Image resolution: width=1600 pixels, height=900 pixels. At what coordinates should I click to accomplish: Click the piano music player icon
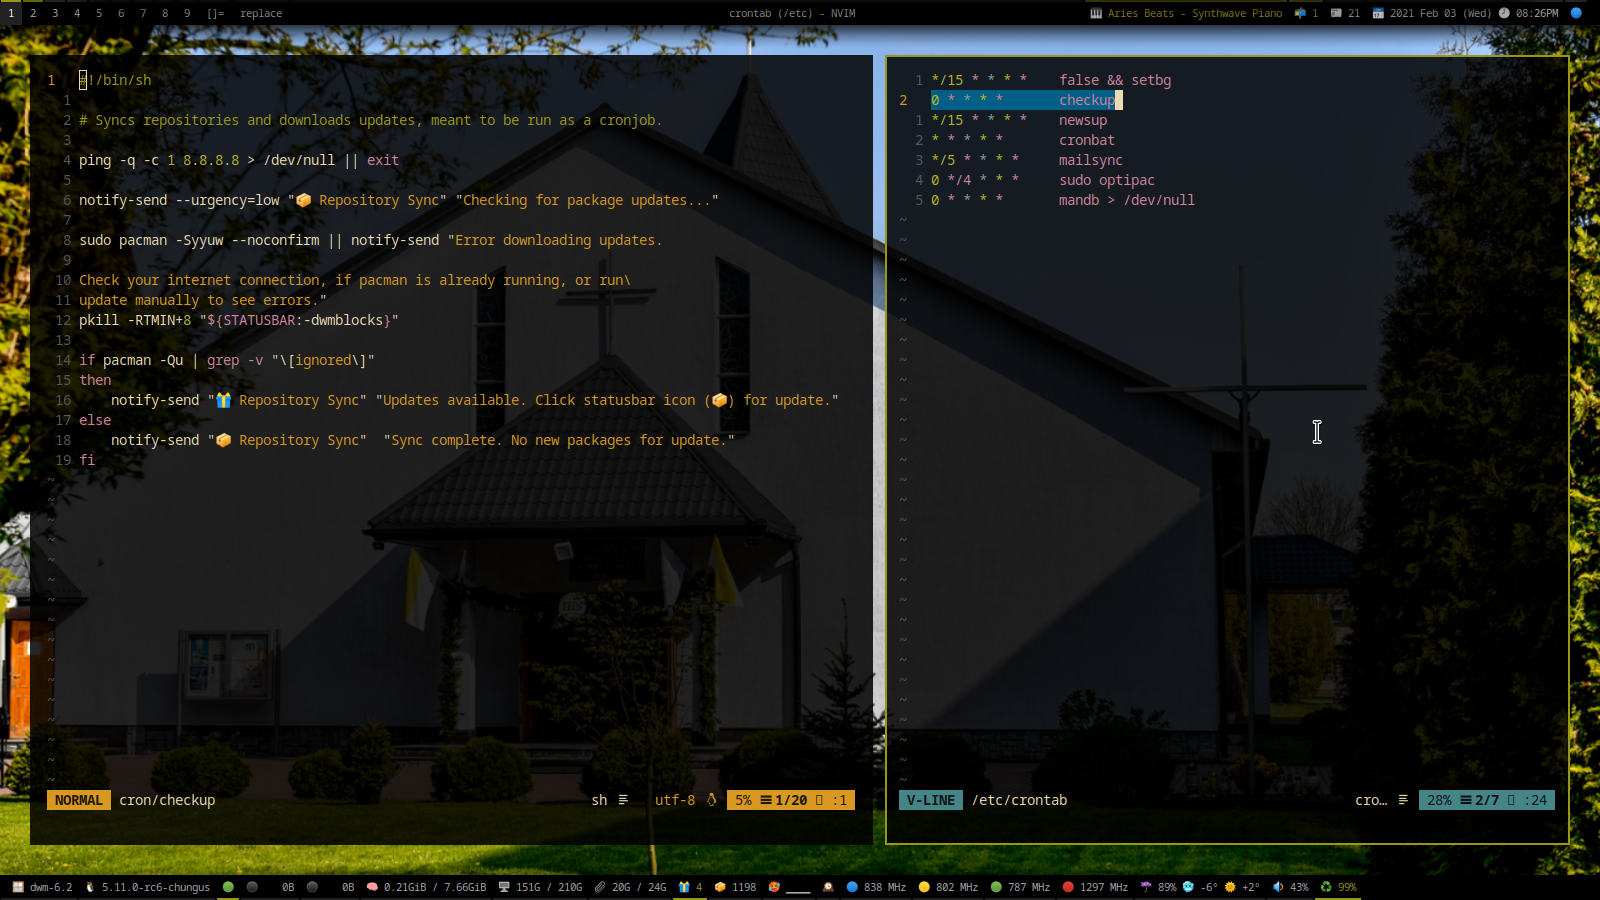coord(1096,13)
